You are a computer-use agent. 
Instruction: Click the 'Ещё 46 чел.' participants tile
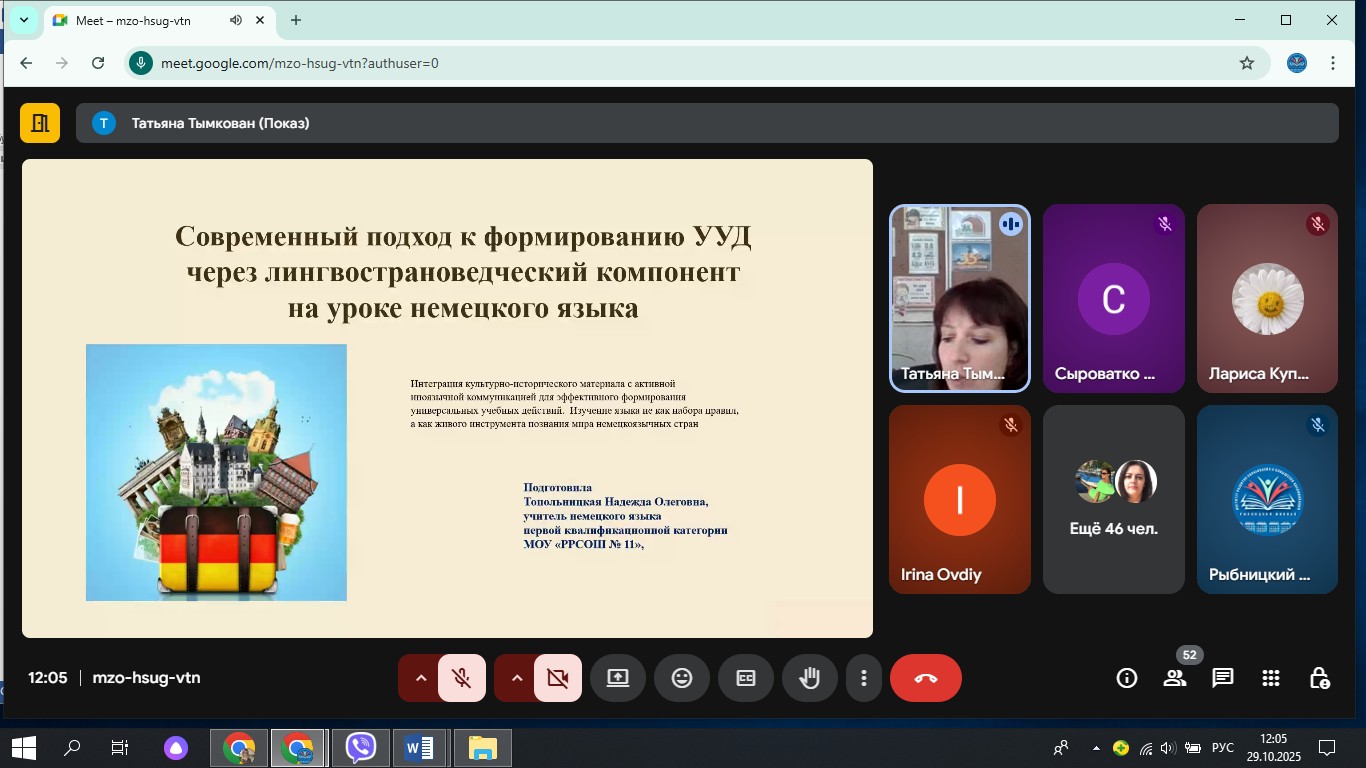[x=1113, y=499]
